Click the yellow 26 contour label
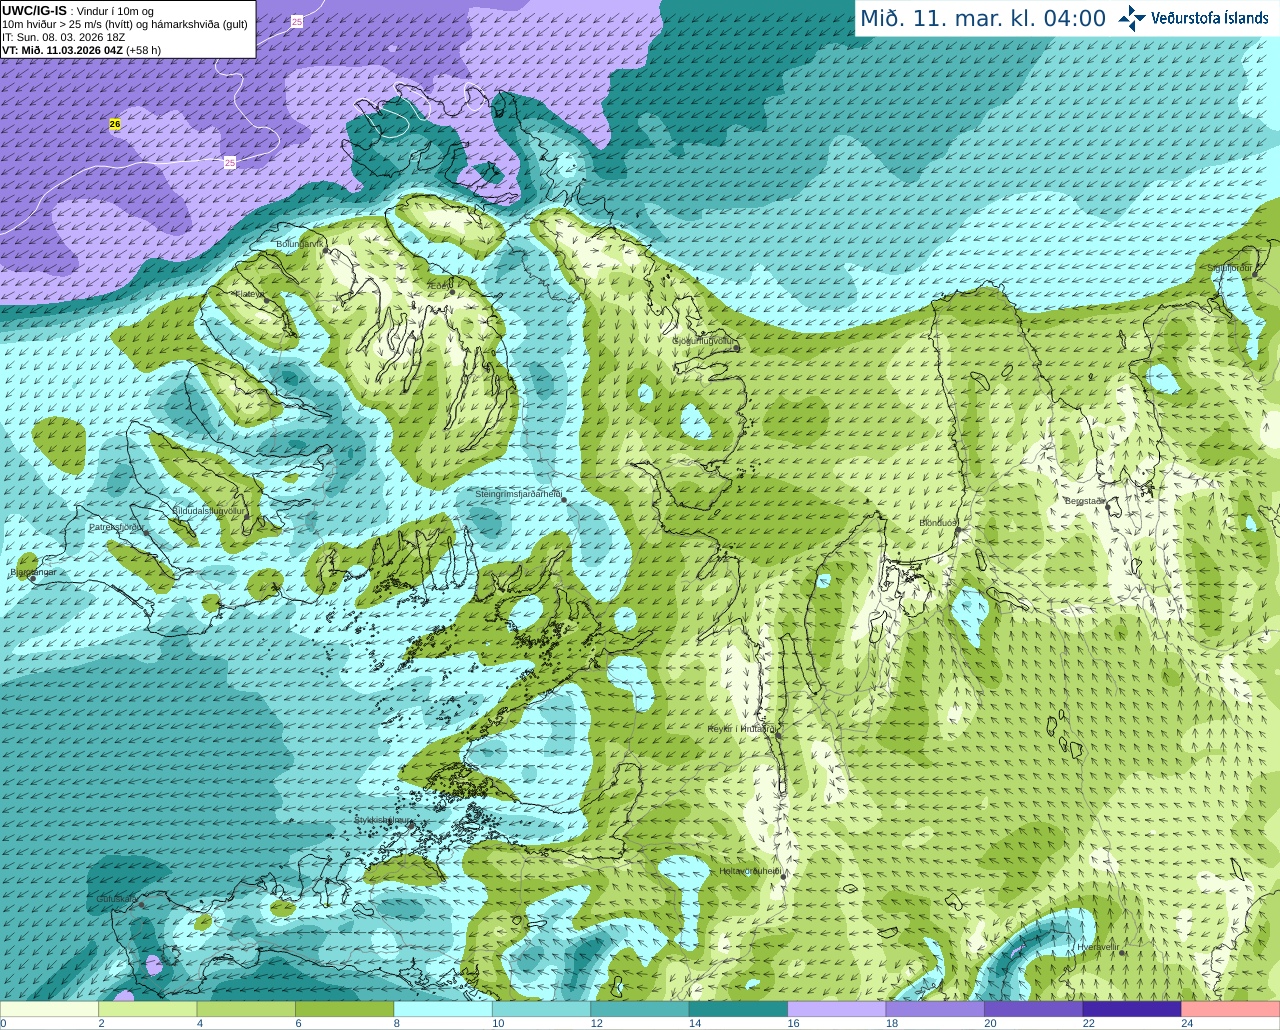This screenshot has height=1030, width=1280. click(x=115, y=124)
